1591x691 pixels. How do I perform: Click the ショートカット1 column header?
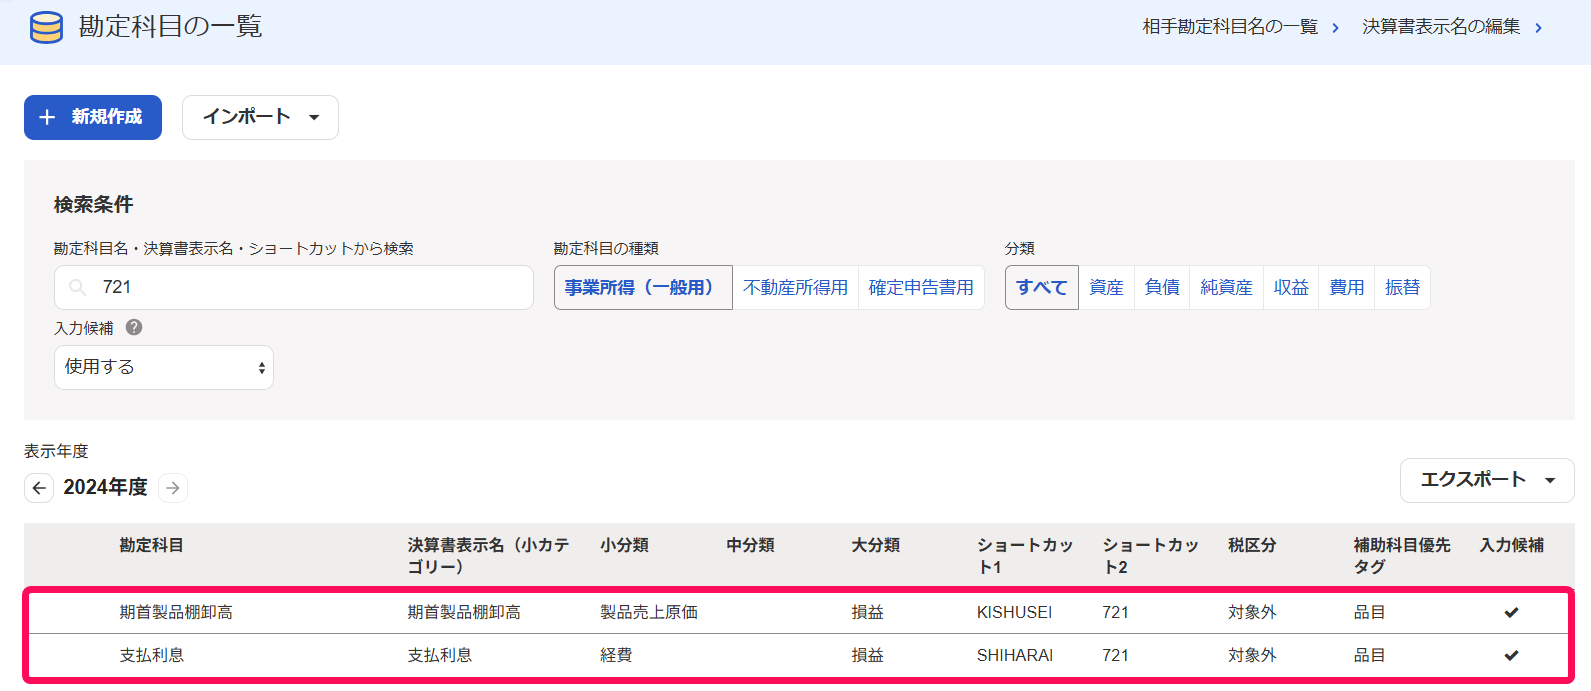(x=1025, y=556)
